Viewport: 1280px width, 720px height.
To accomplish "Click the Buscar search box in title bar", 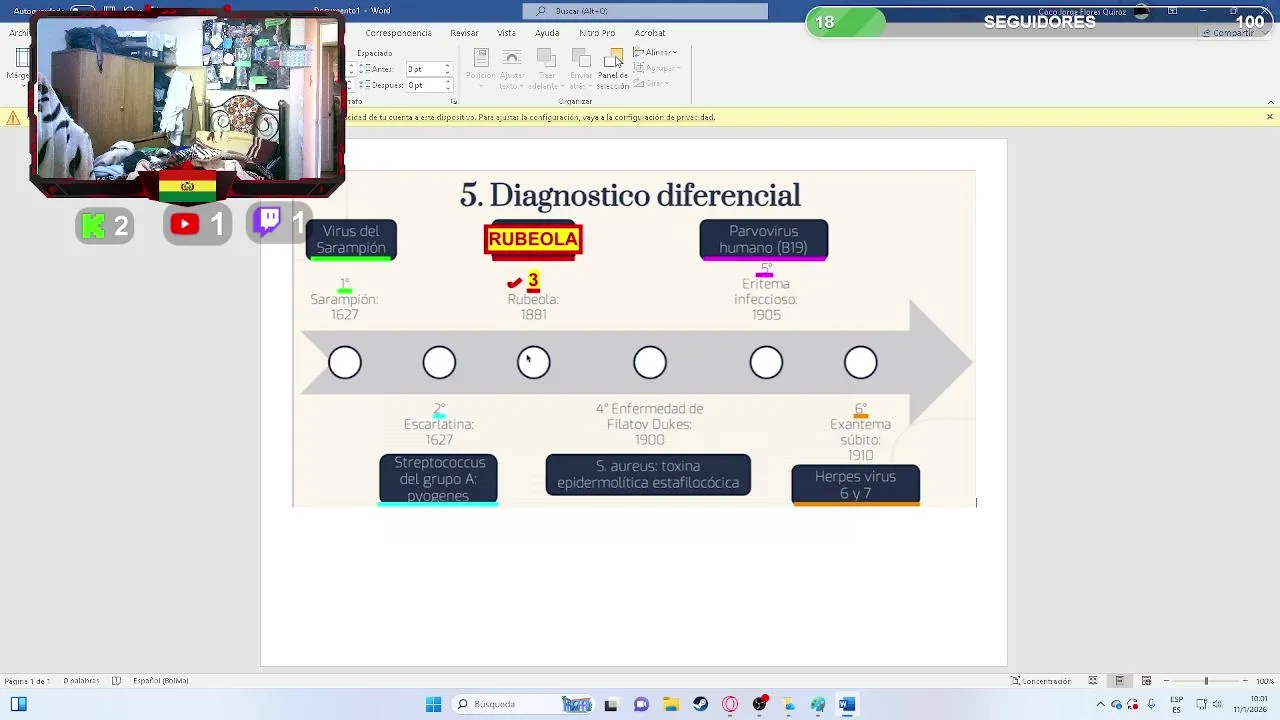I will tap(645, 11).
